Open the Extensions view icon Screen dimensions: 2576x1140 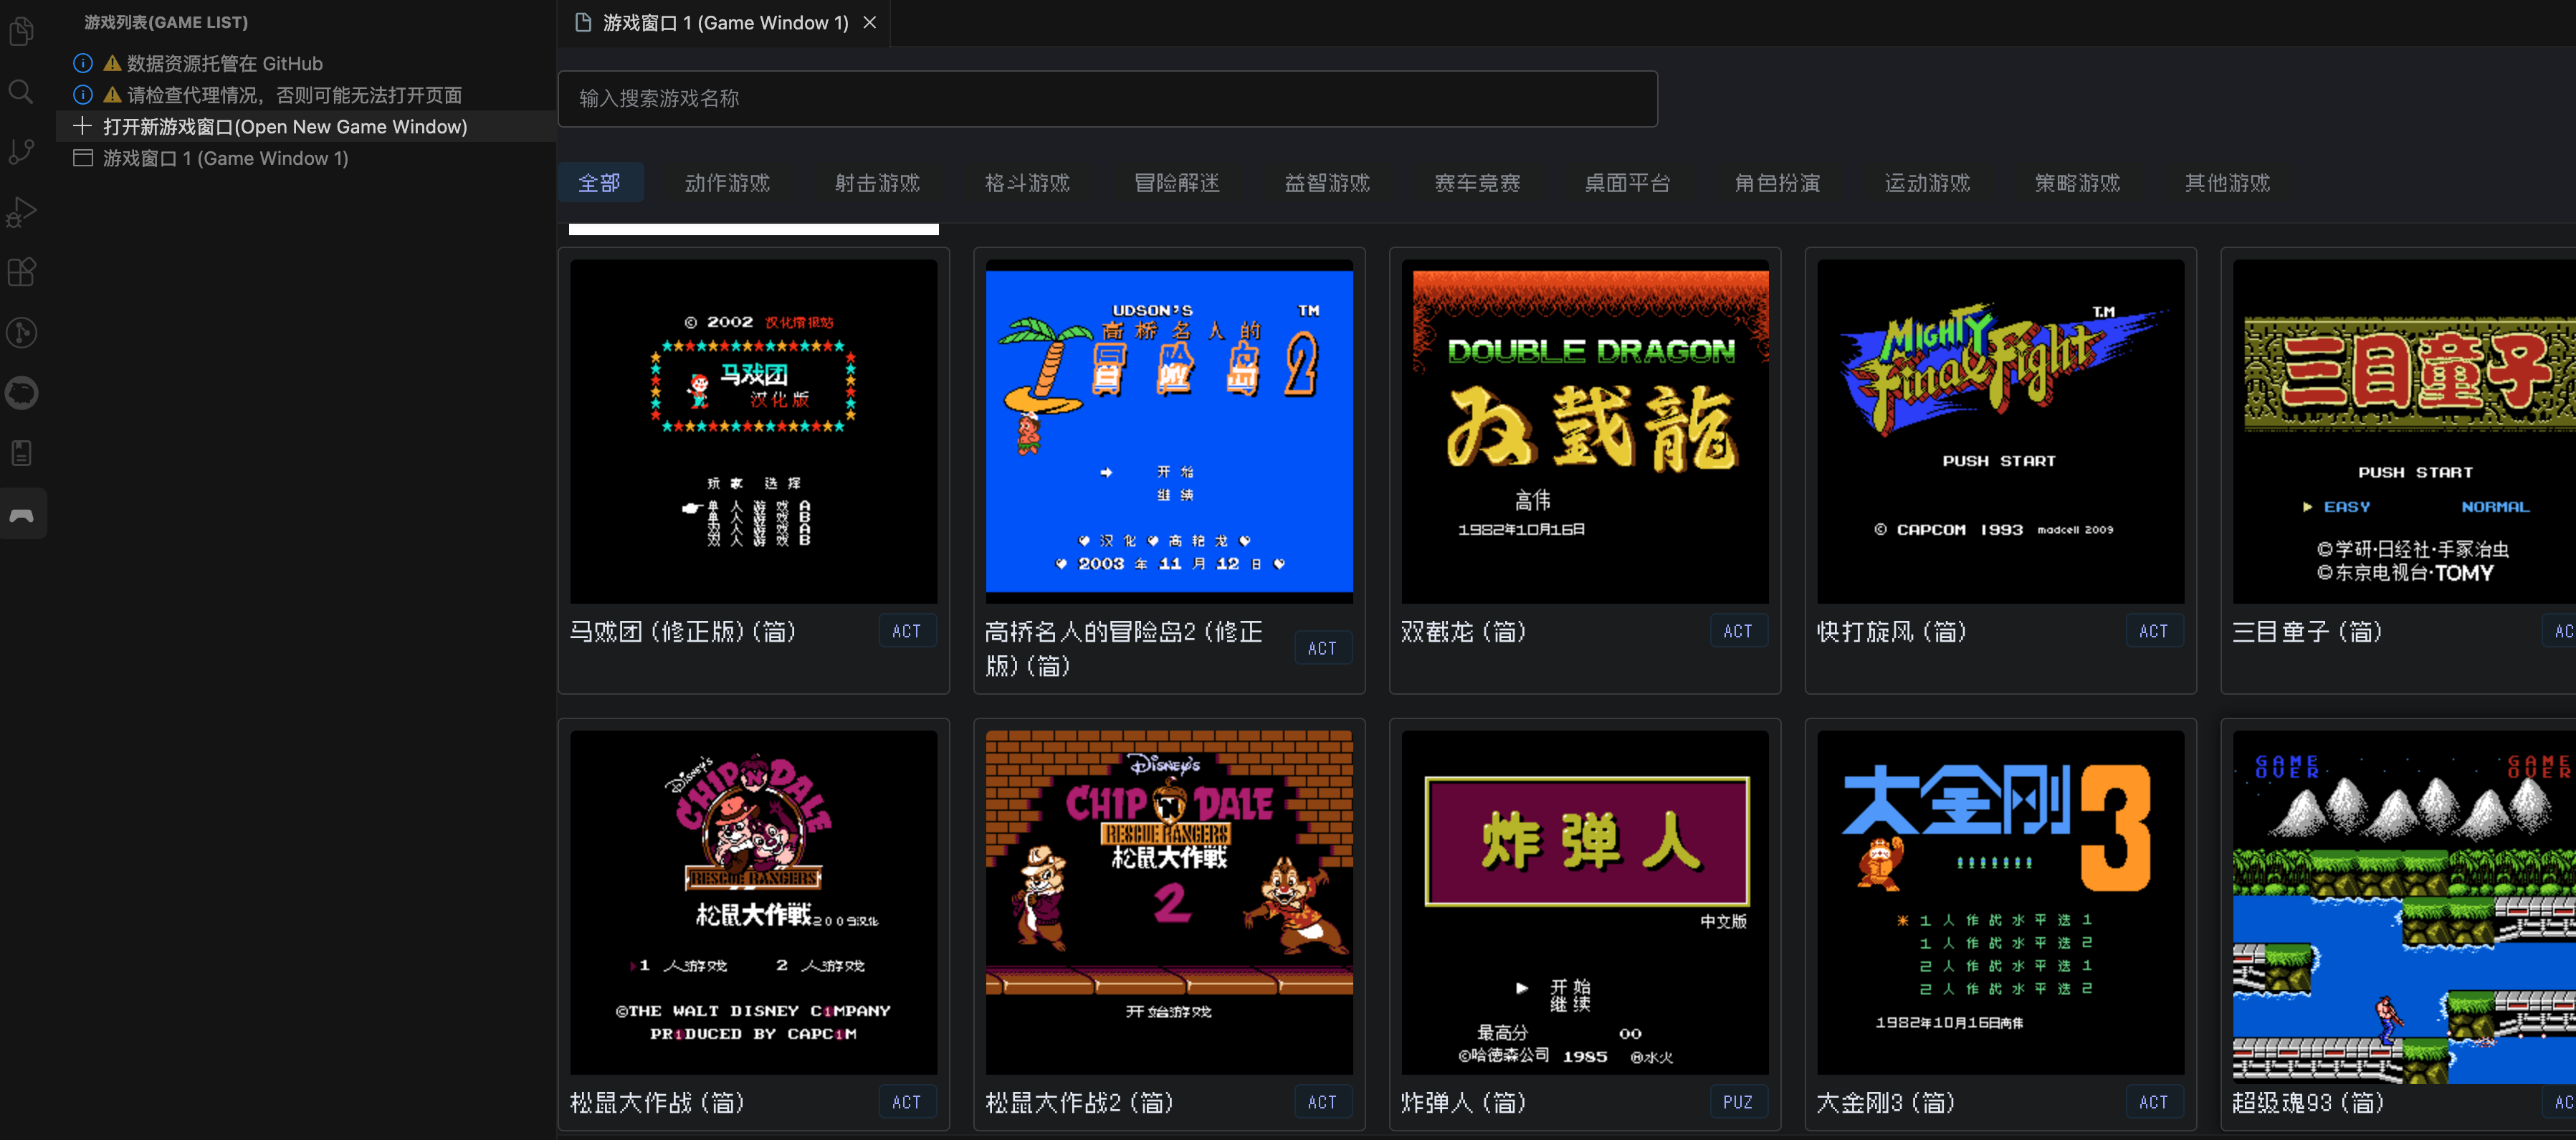pyautogui.click(x=22, y=272)
